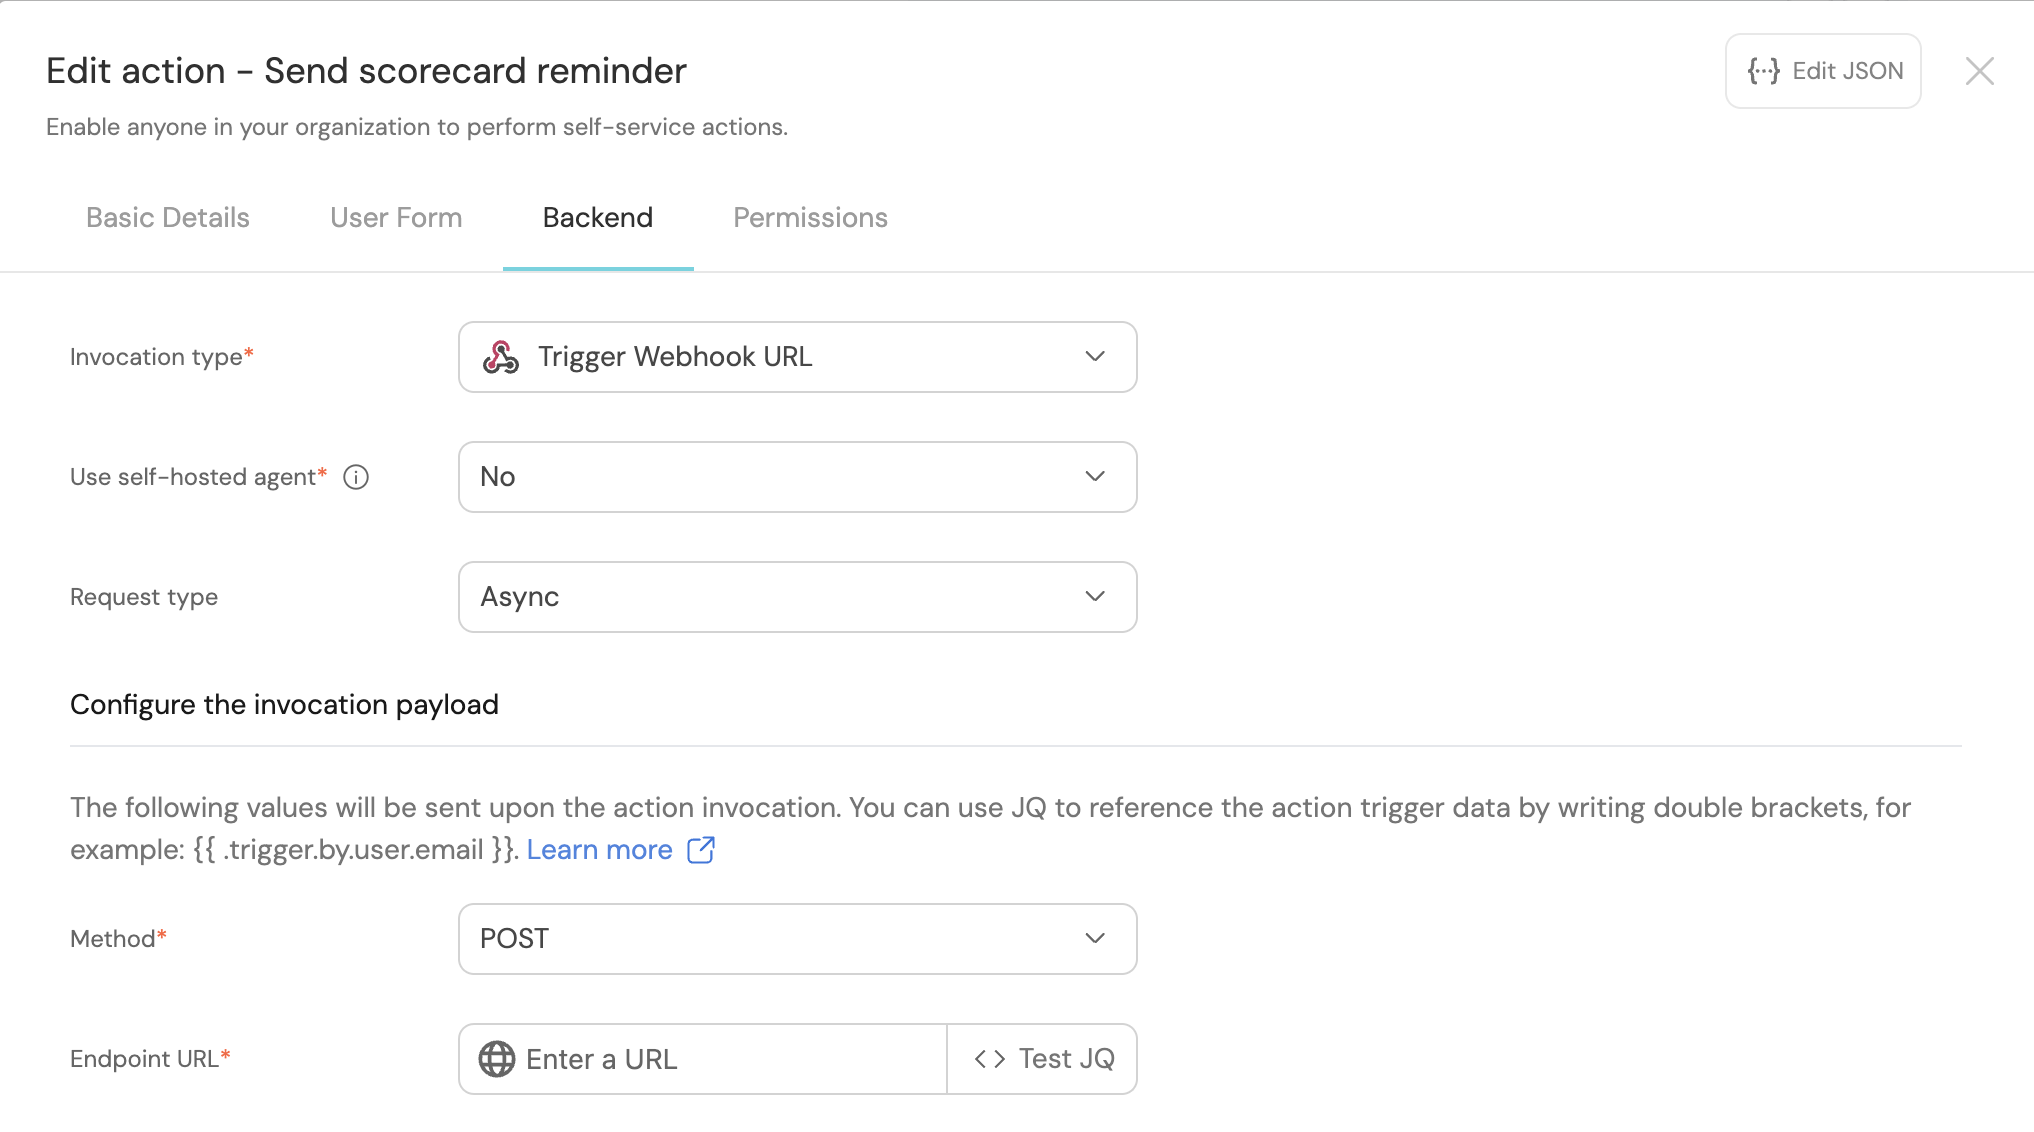Click the angle brackets icon beside Test JQ
The width and height of the screenshot is (2034, 1132).
(x=990, y=1059)
